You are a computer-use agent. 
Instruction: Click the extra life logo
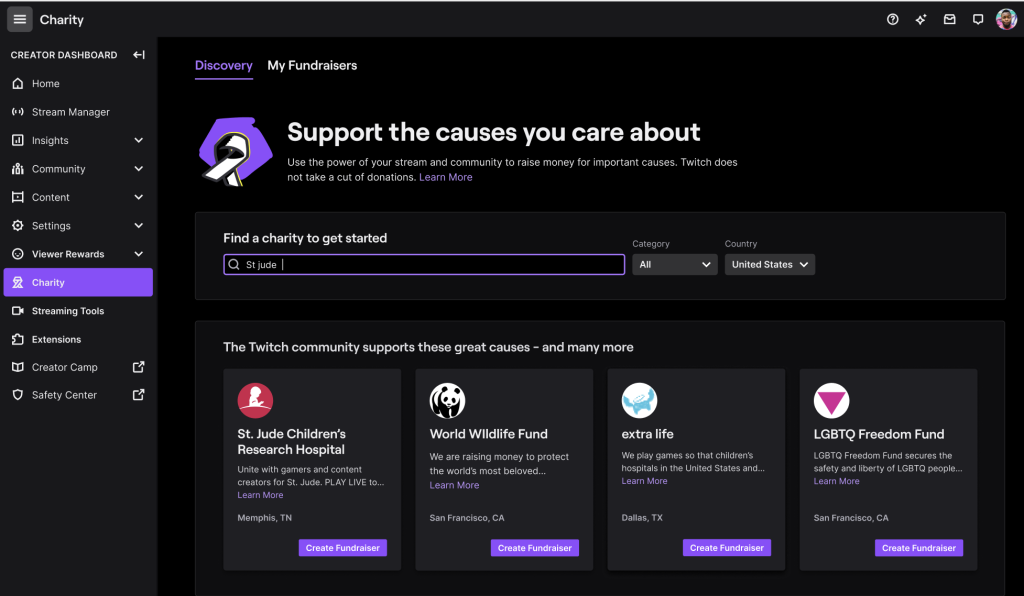(x=639, y=400)
